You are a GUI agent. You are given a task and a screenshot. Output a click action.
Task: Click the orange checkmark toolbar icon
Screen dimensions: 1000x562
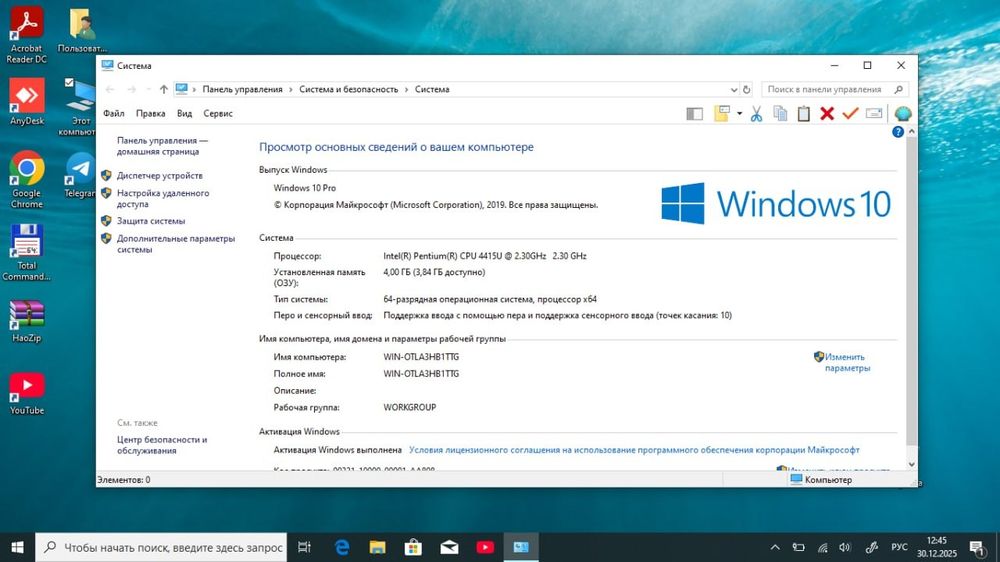850,114
